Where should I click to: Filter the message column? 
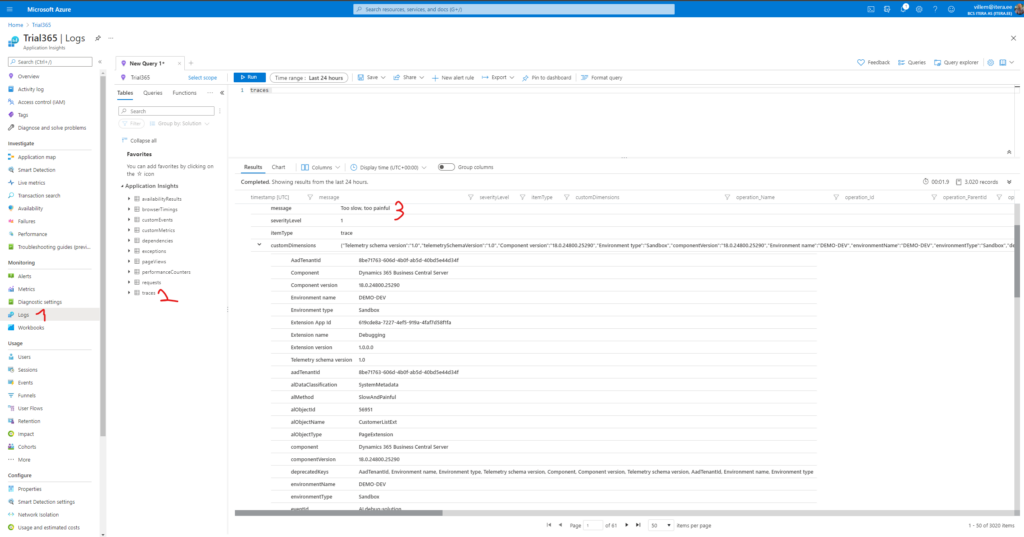tap(470, 197)
